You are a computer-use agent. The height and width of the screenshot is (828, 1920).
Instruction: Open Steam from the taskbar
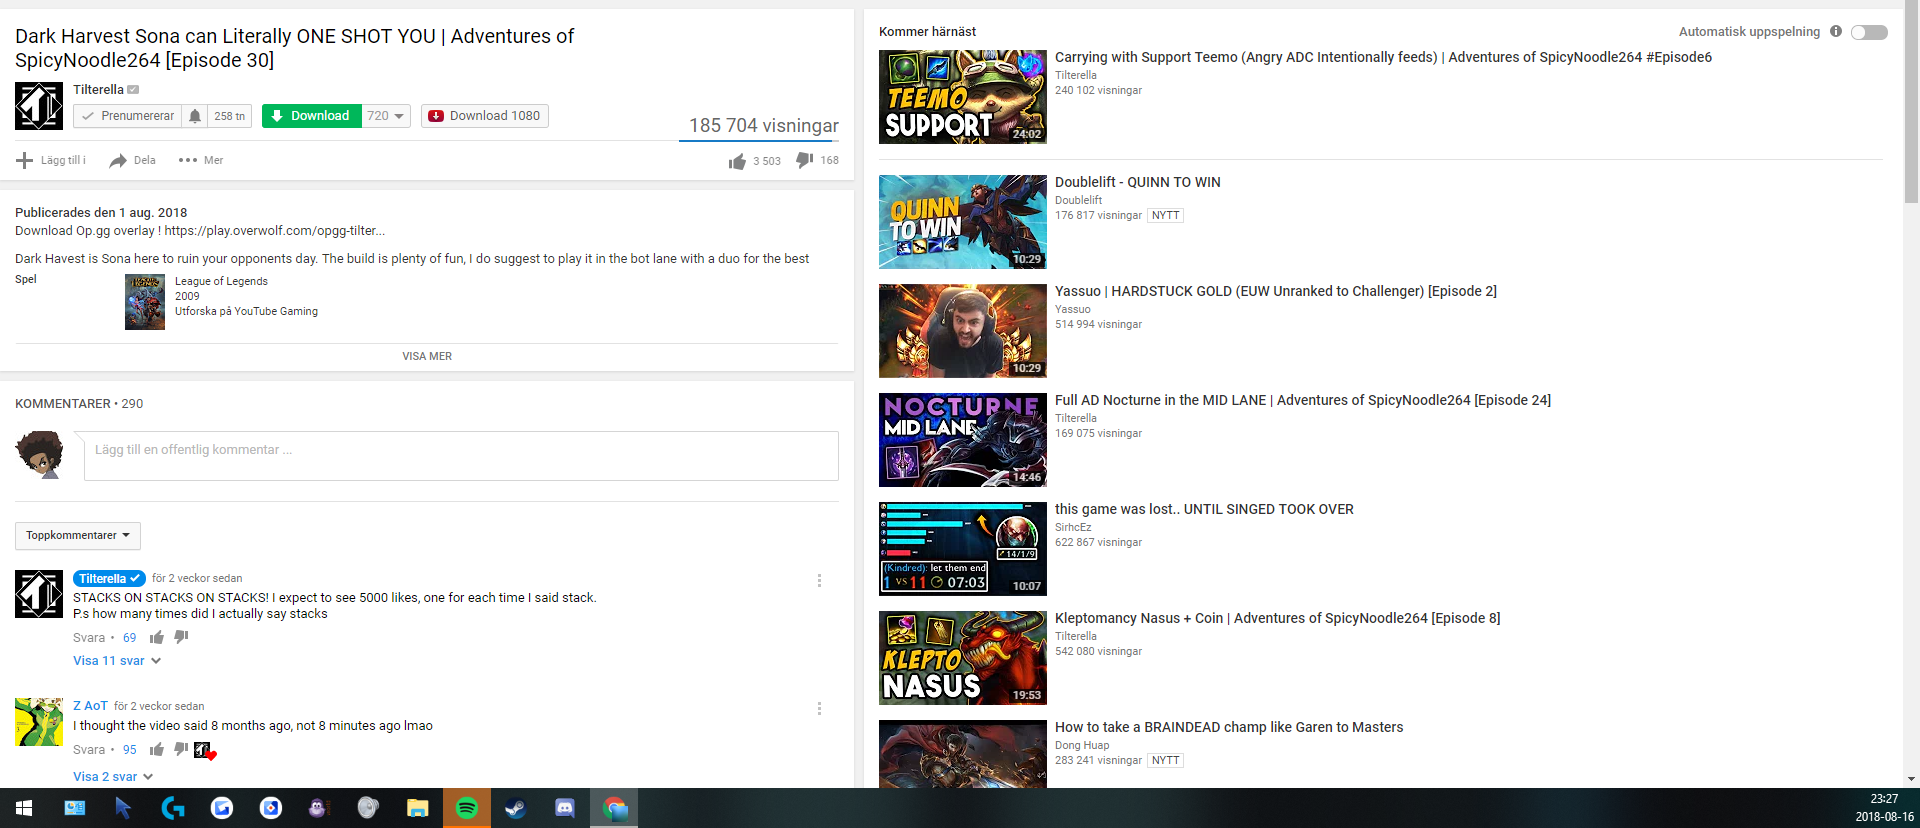515,808
